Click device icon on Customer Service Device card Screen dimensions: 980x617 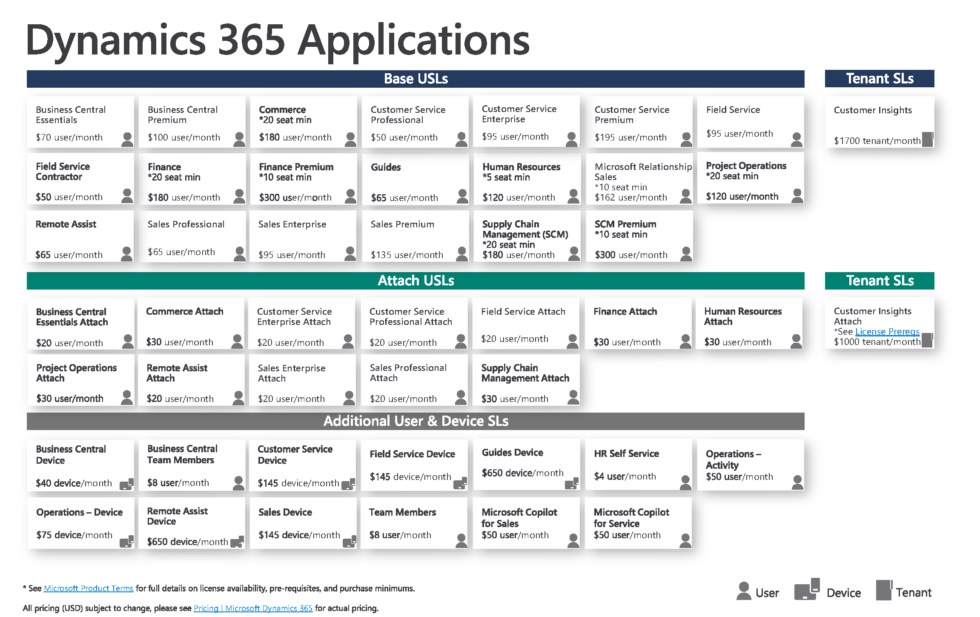pyautogui.click(x=349, y=483)
